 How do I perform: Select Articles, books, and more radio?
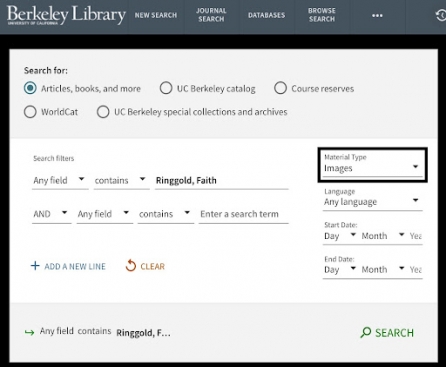[x=30, y=88]
